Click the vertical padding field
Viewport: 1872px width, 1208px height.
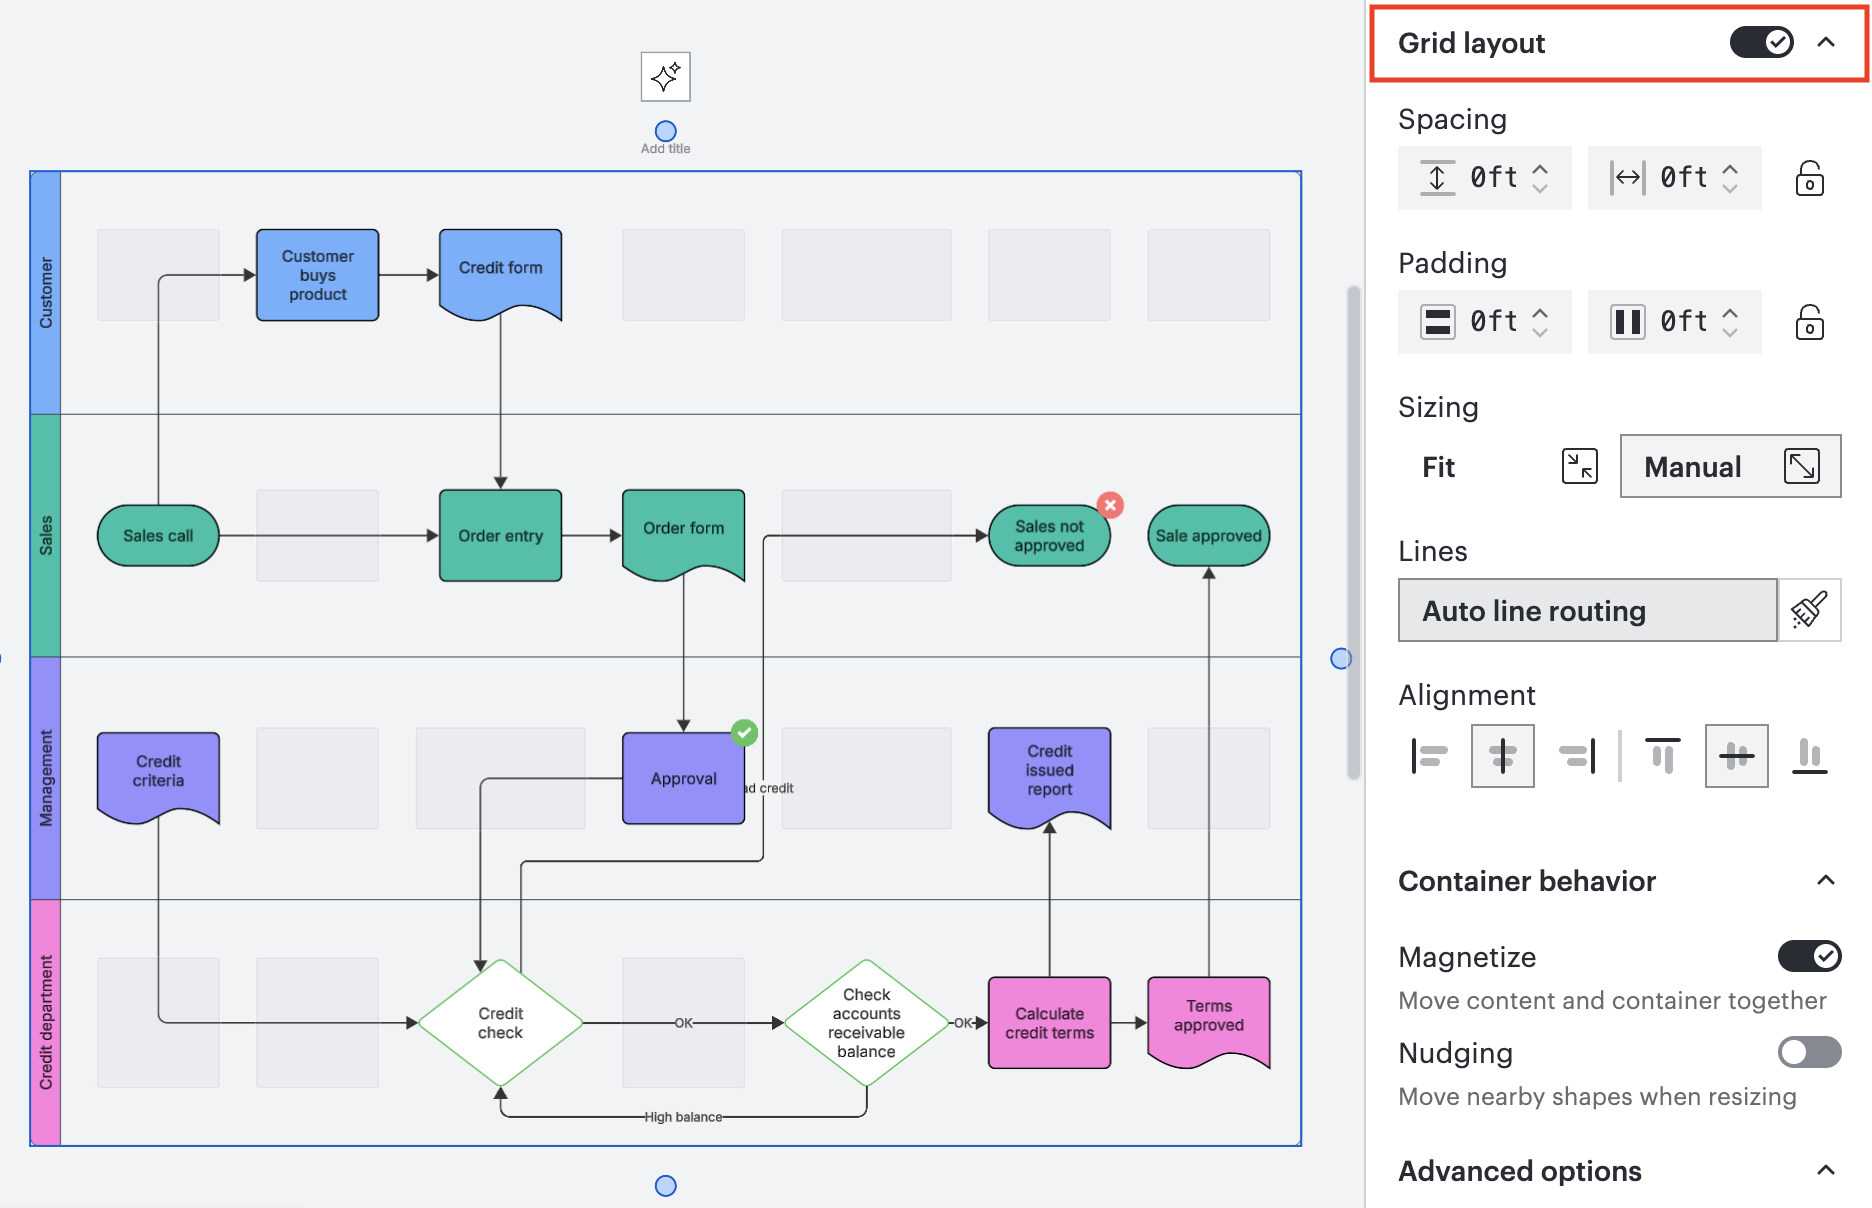click(1484, 322)
